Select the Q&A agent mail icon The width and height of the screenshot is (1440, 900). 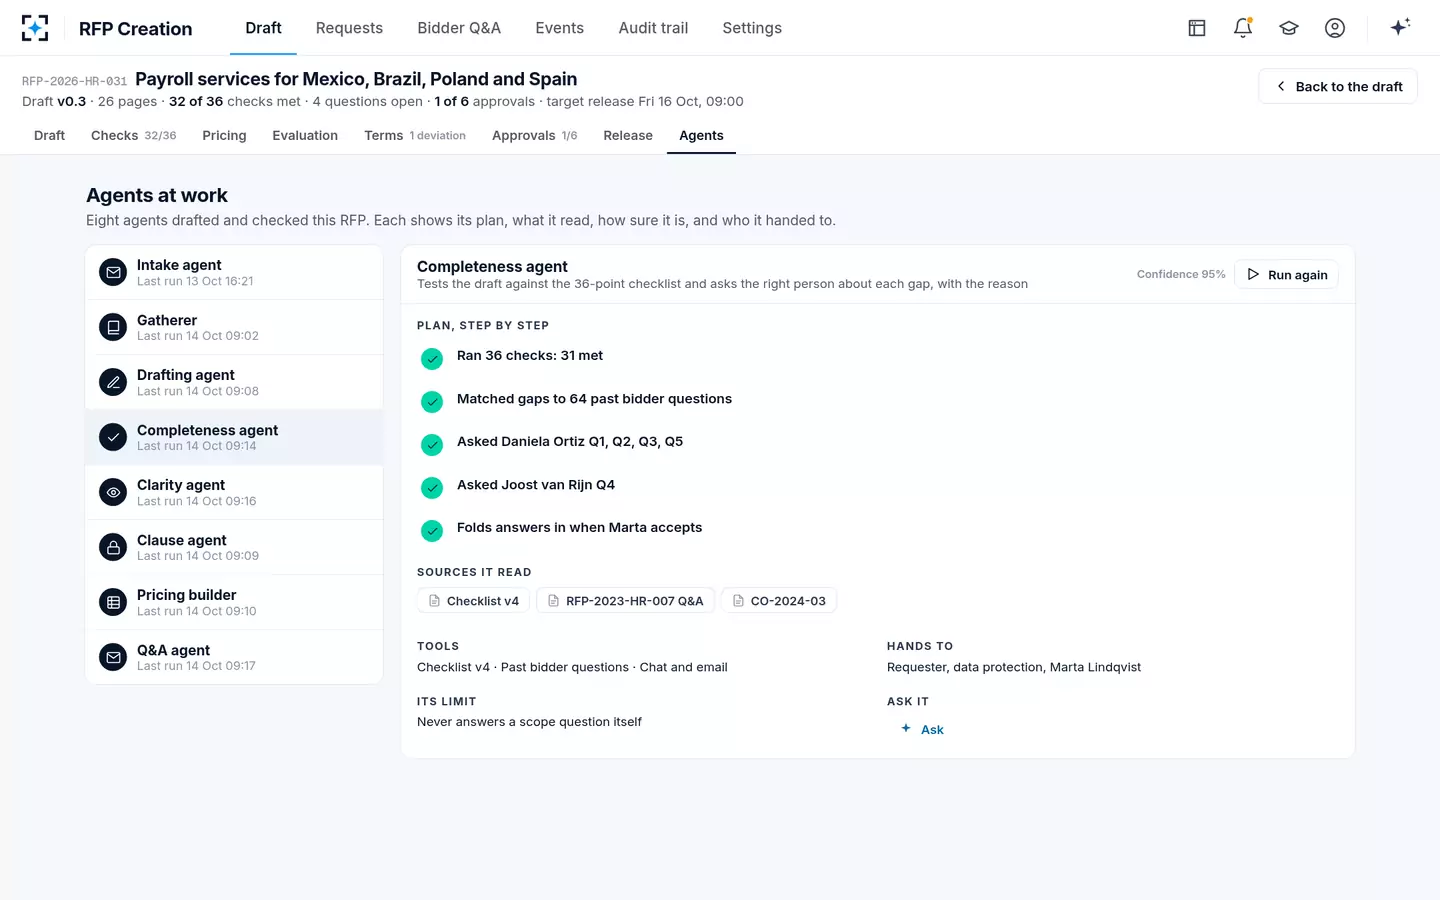(x=113, y=657)
